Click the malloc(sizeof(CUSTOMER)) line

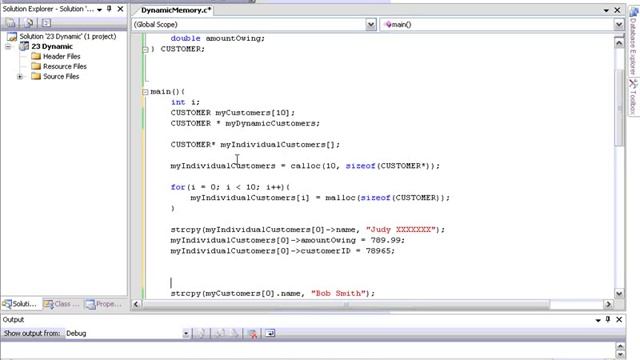pyautogui.click(x=320, y=198)
